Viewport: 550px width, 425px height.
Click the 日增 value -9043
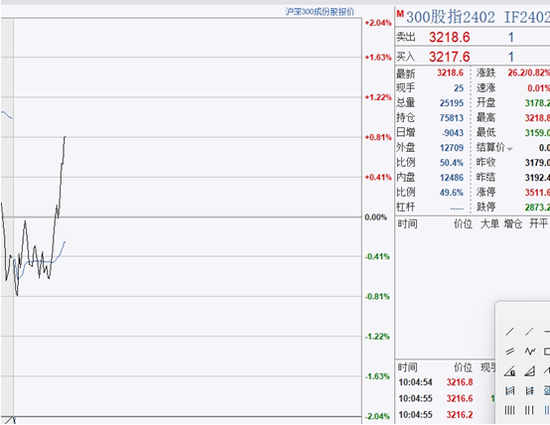coord(452,133)
